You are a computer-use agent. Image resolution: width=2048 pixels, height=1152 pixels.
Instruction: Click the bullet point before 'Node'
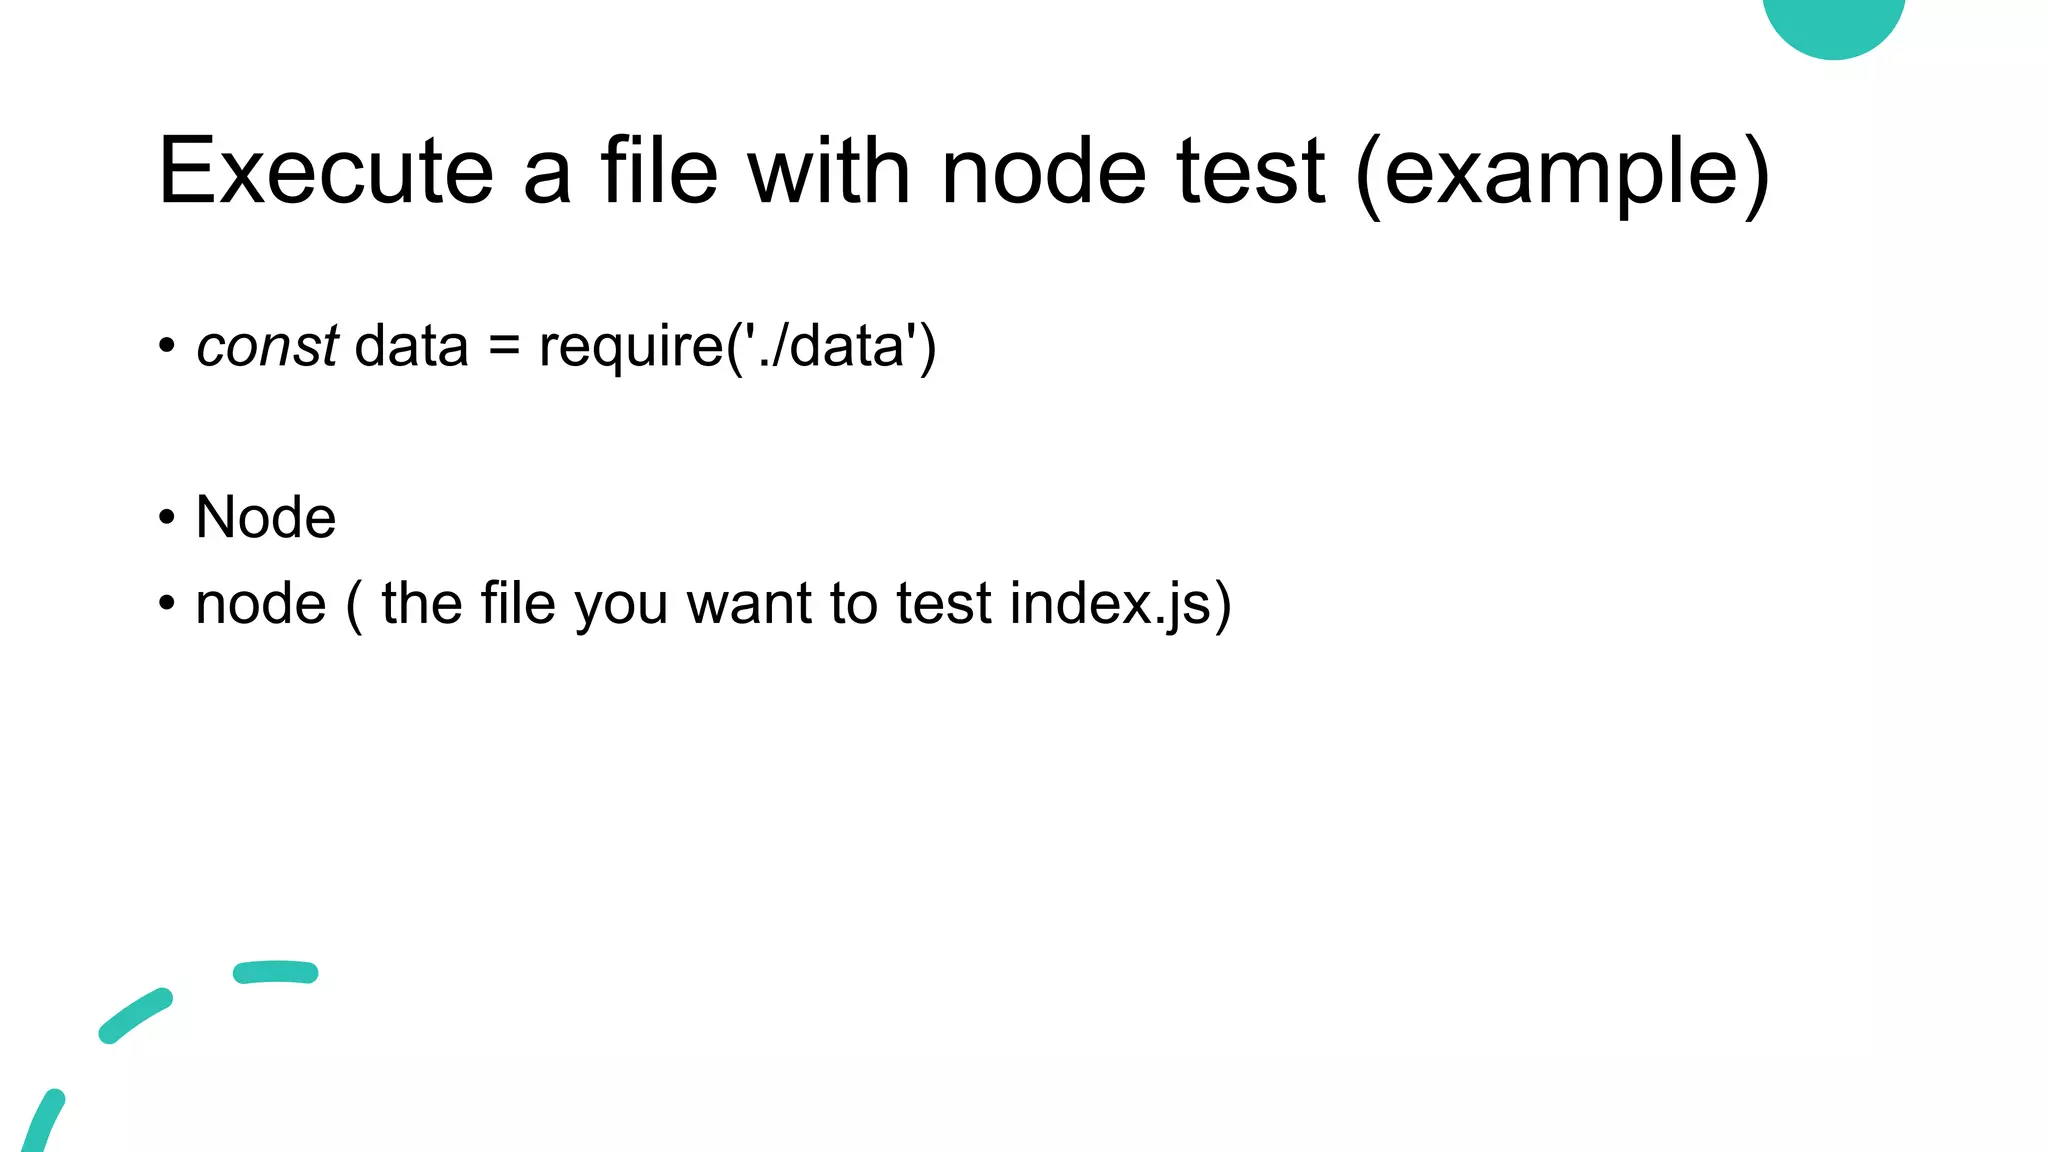167,518
